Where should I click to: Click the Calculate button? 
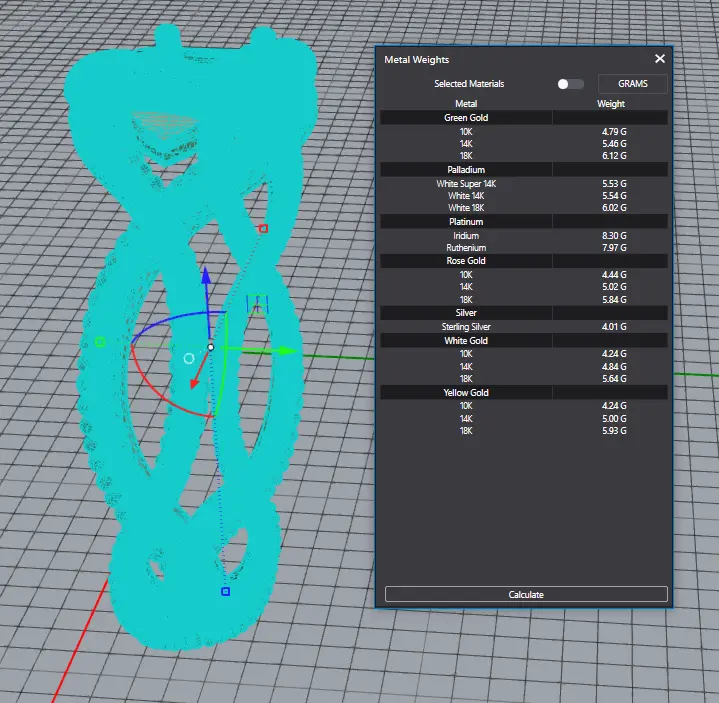(x=526, y=594)
